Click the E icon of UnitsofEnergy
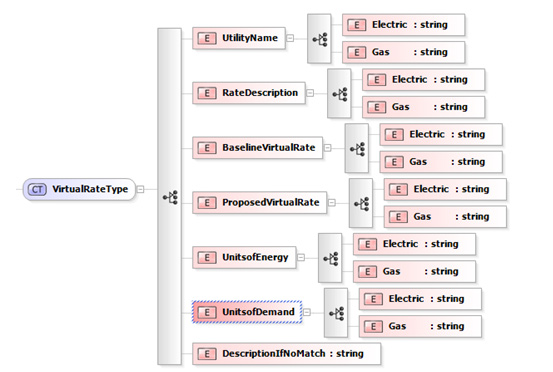The width and height of the screenshot is (553, 372). 207,257
